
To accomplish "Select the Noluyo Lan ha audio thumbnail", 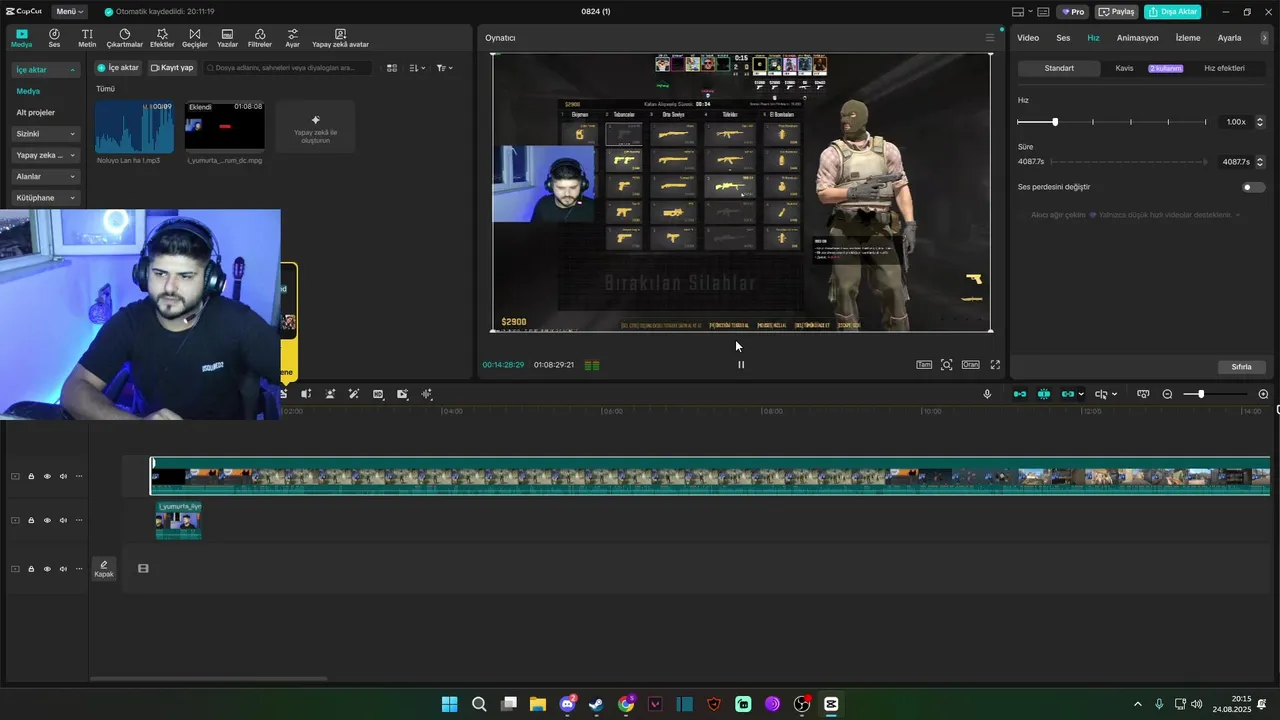I will point(134,126).
